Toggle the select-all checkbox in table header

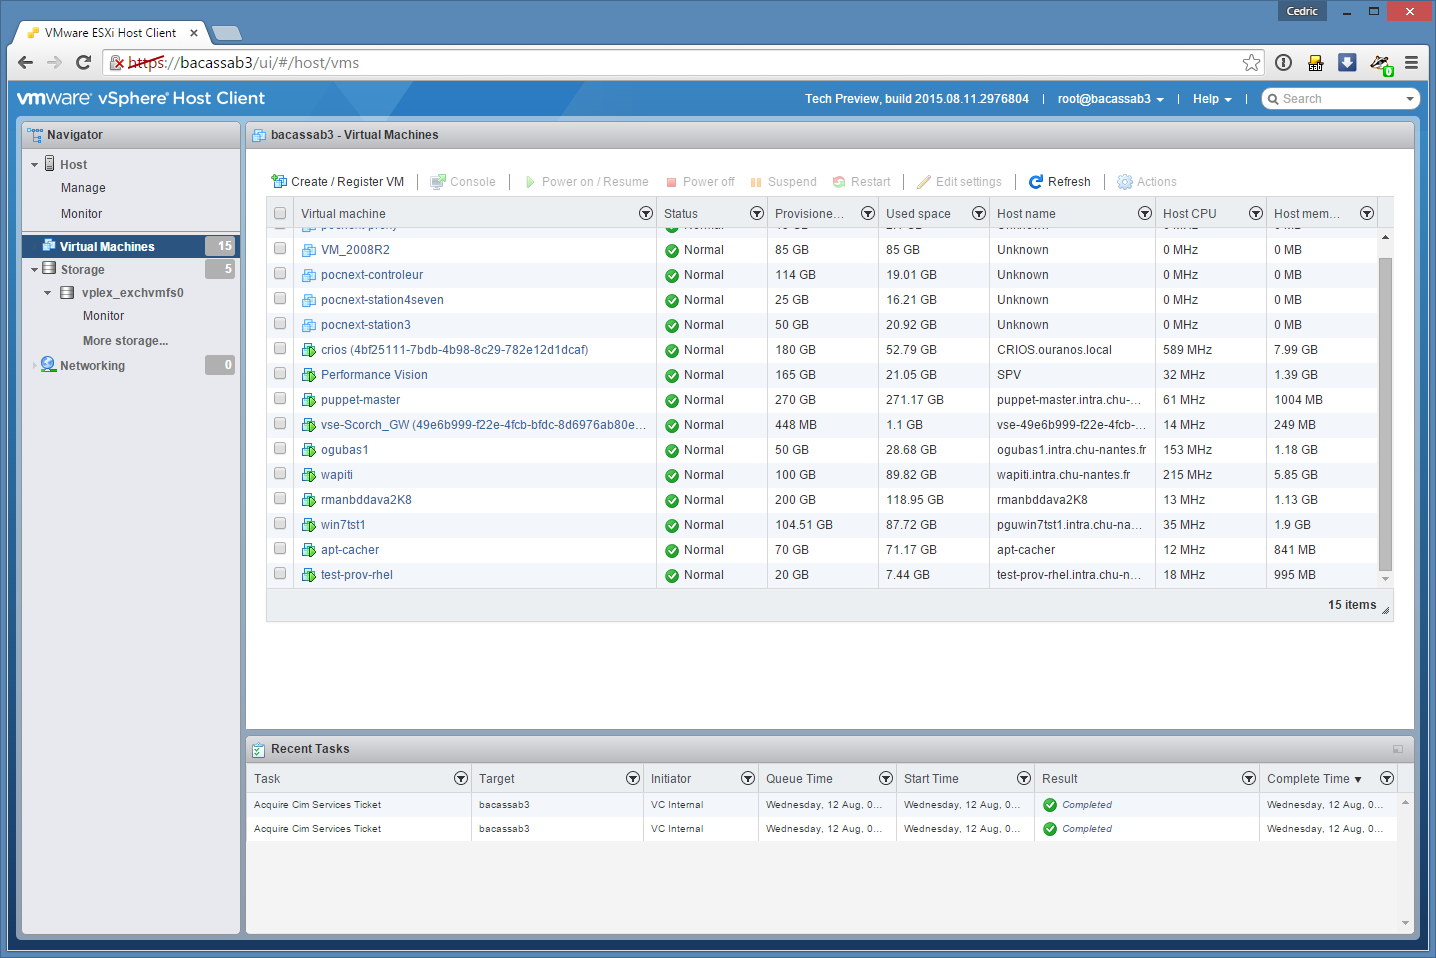click(x=280, y=213)
